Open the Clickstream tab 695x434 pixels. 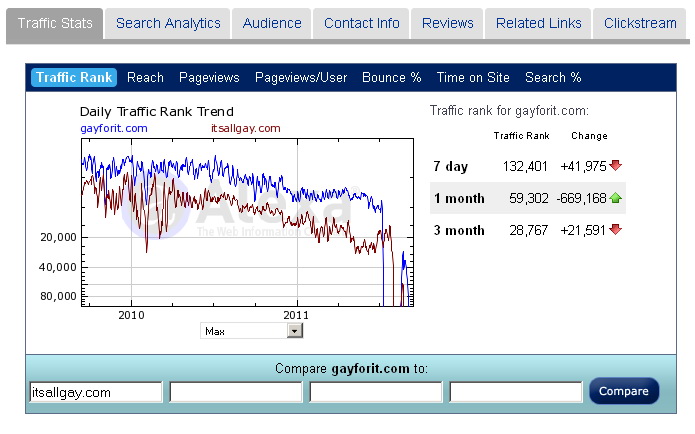click(x=640, y=23)
